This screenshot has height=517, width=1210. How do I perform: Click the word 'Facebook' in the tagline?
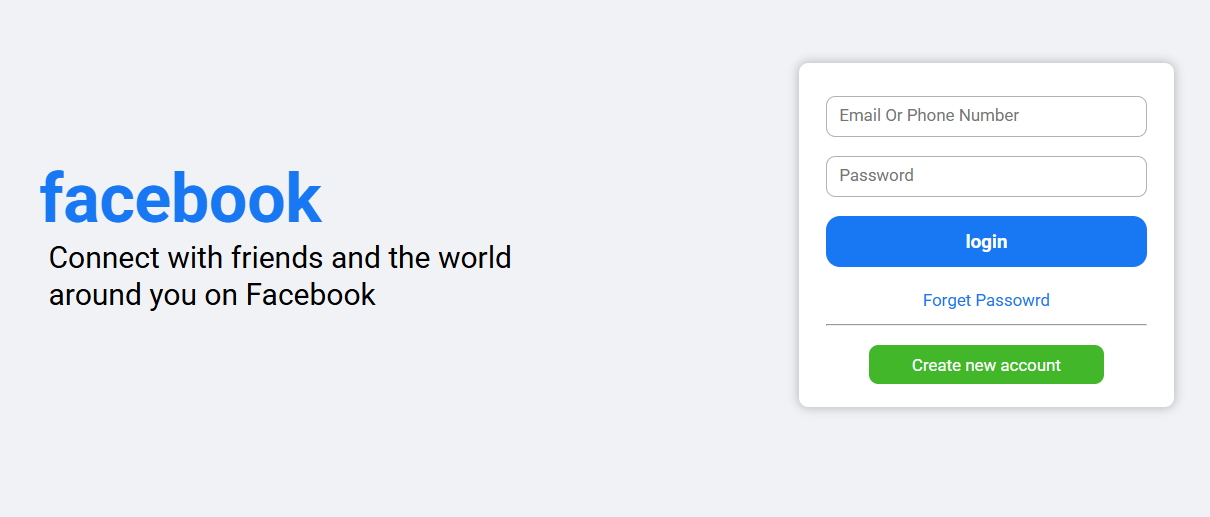(311, 295)
